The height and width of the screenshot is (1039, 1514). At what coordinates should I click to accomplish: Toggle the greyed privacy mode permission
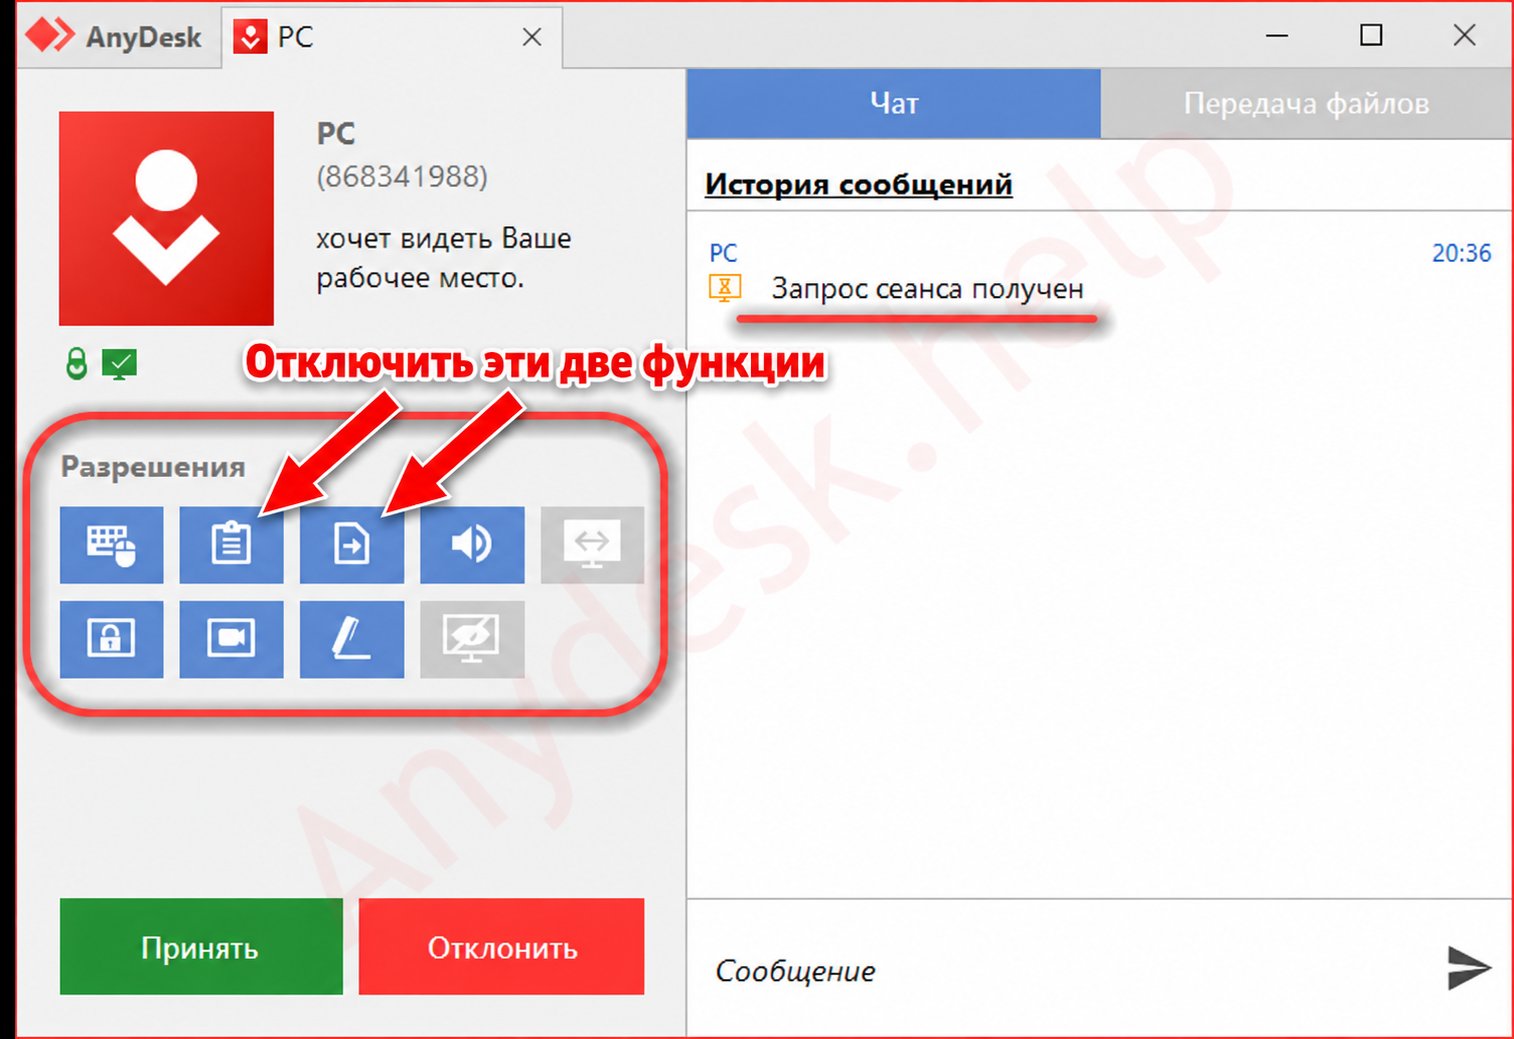click(472, 639)
